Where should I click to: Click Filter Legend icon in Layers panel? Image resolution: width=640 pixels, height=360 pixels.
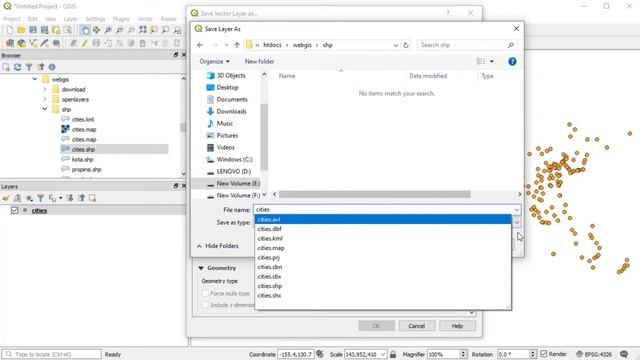40,198
